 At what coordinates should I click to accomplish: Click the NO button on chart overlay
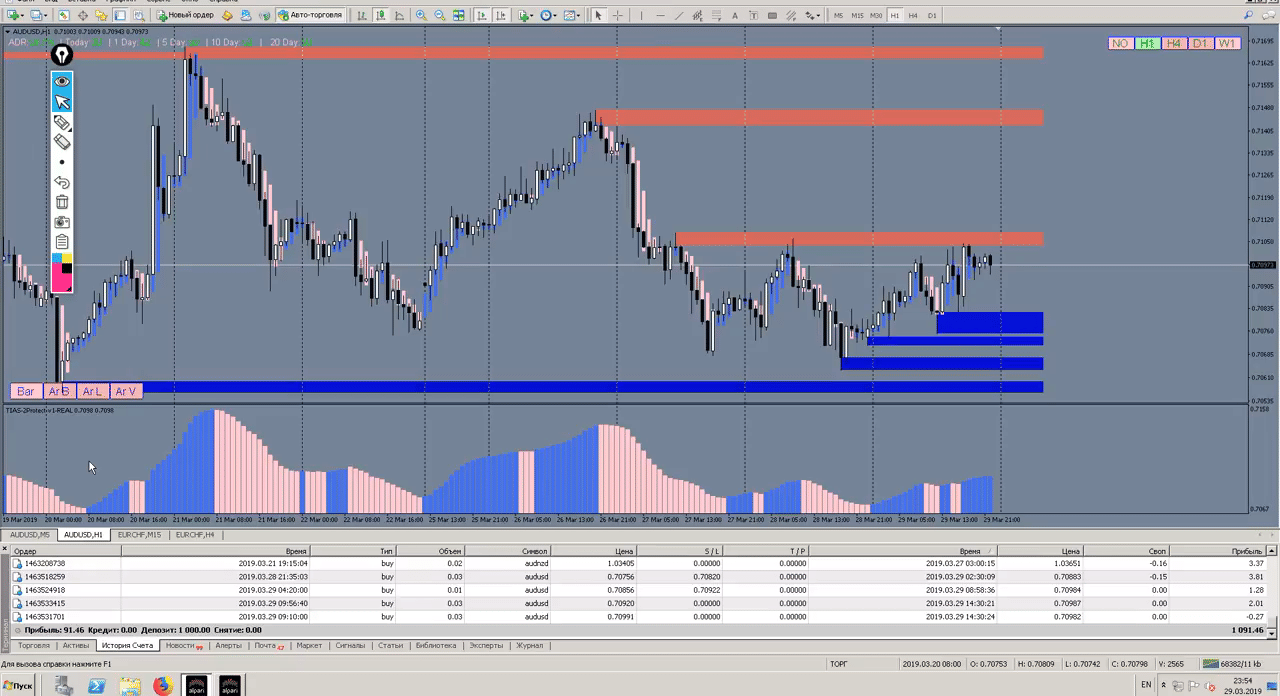(1120, 43)
